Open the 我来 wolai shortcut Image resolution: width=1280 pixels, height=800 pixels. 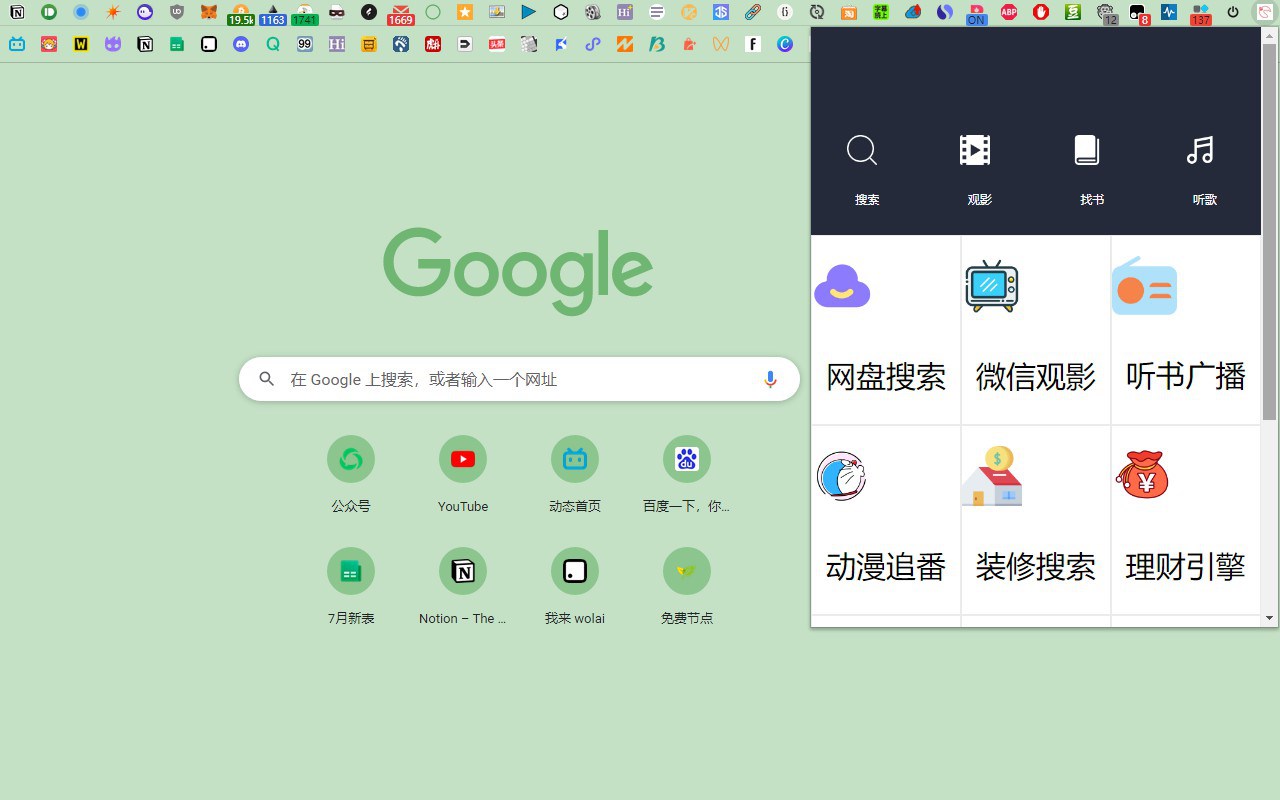pyautogui.click(x=575, y=586)
